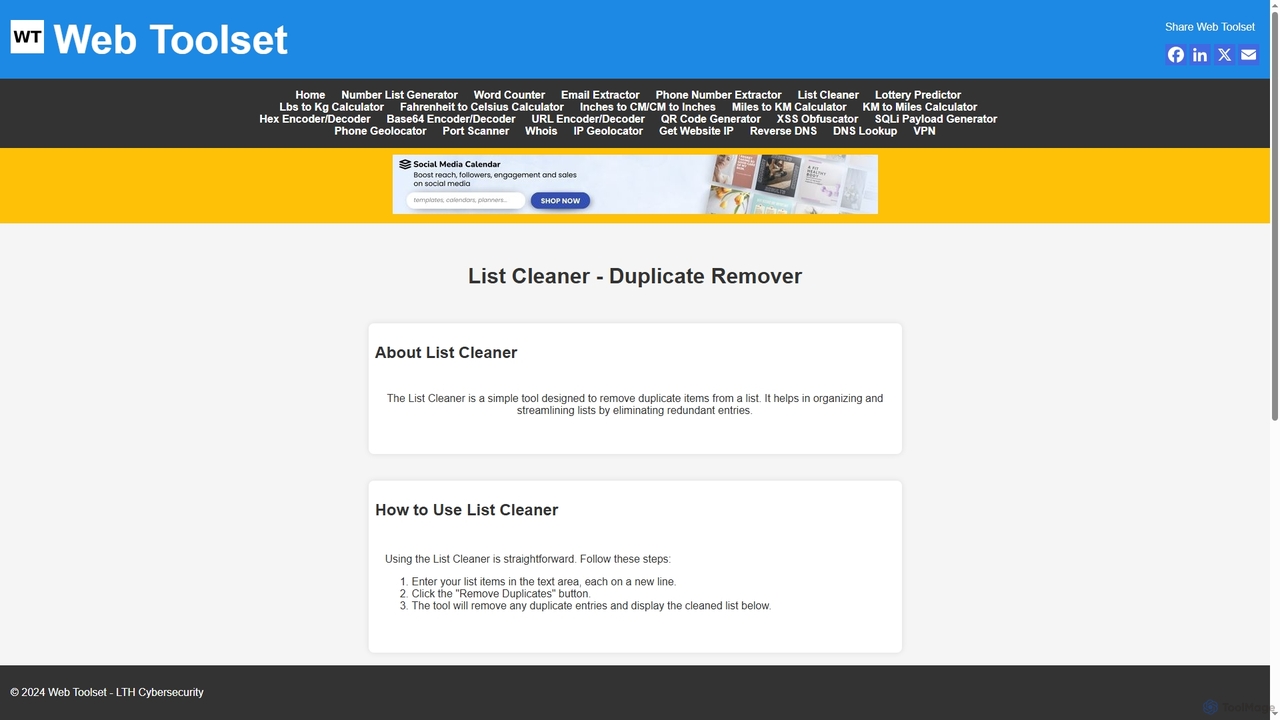Viewport: 1280px width, 720px height.
Task: Open the Whois lookup tool
Action: 541,131
